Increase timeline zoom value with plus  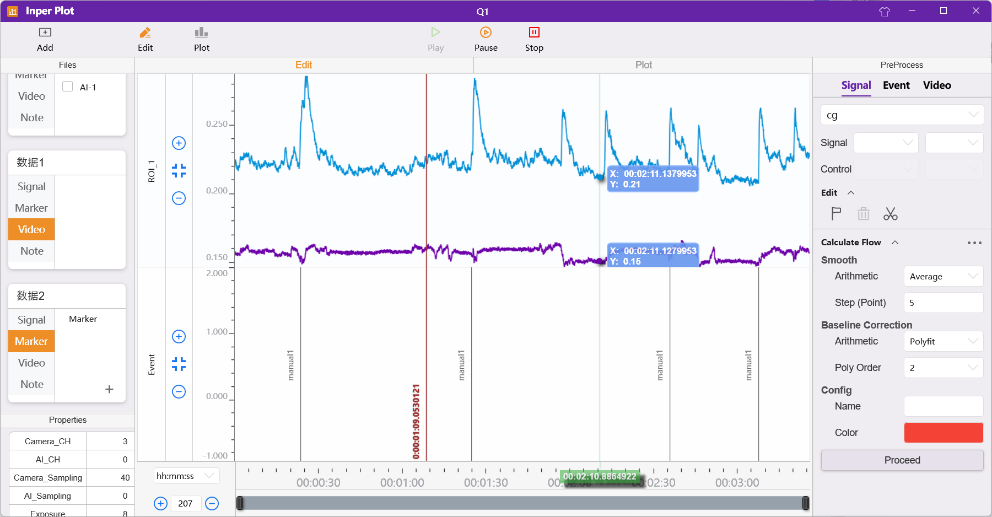pos(161,504)
